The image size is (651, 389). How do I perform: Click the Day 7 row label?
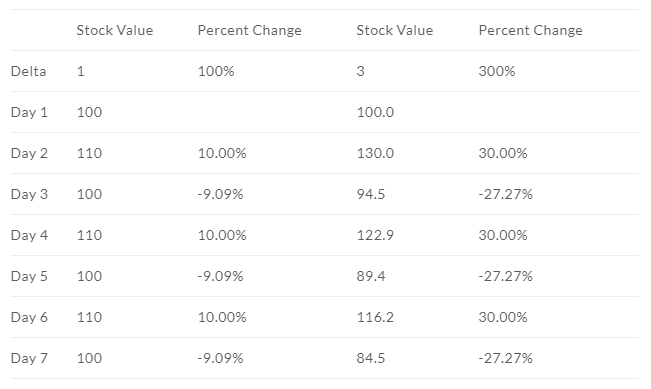[x=29, y=358]
